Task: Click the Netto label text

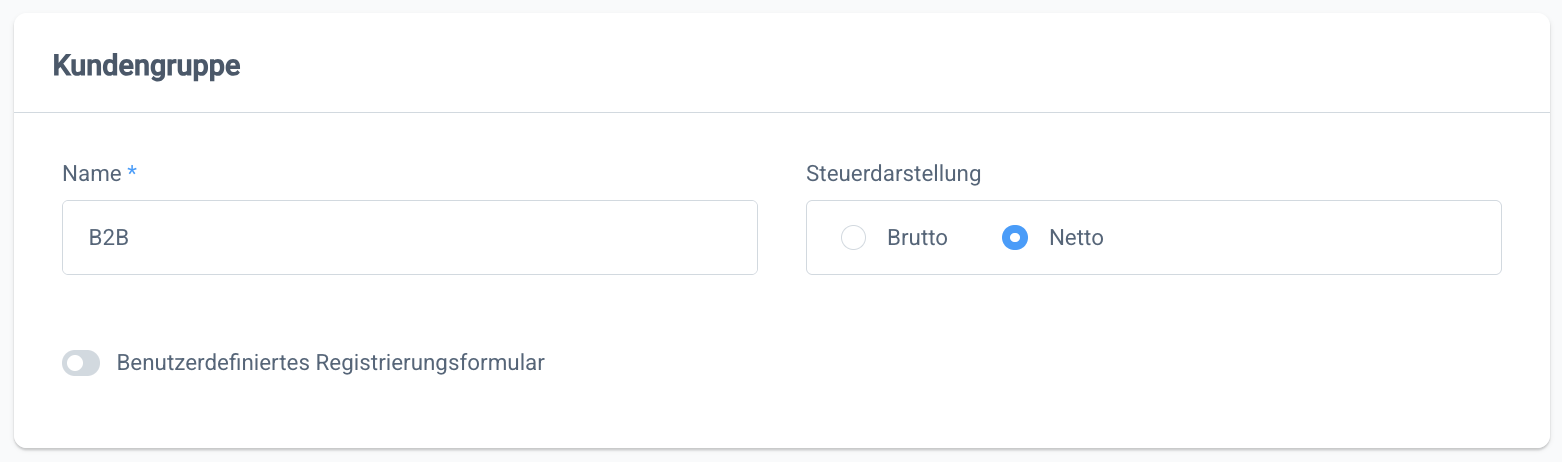Action: tap(1076, 238)
